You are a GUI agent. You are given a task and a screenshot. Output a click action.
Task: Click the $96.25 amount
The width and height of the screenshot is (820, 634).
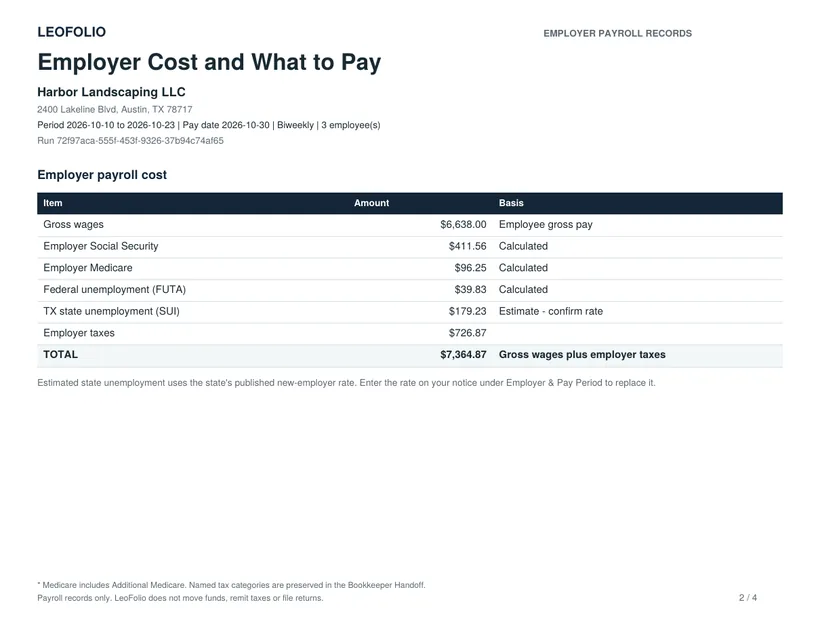470,268
